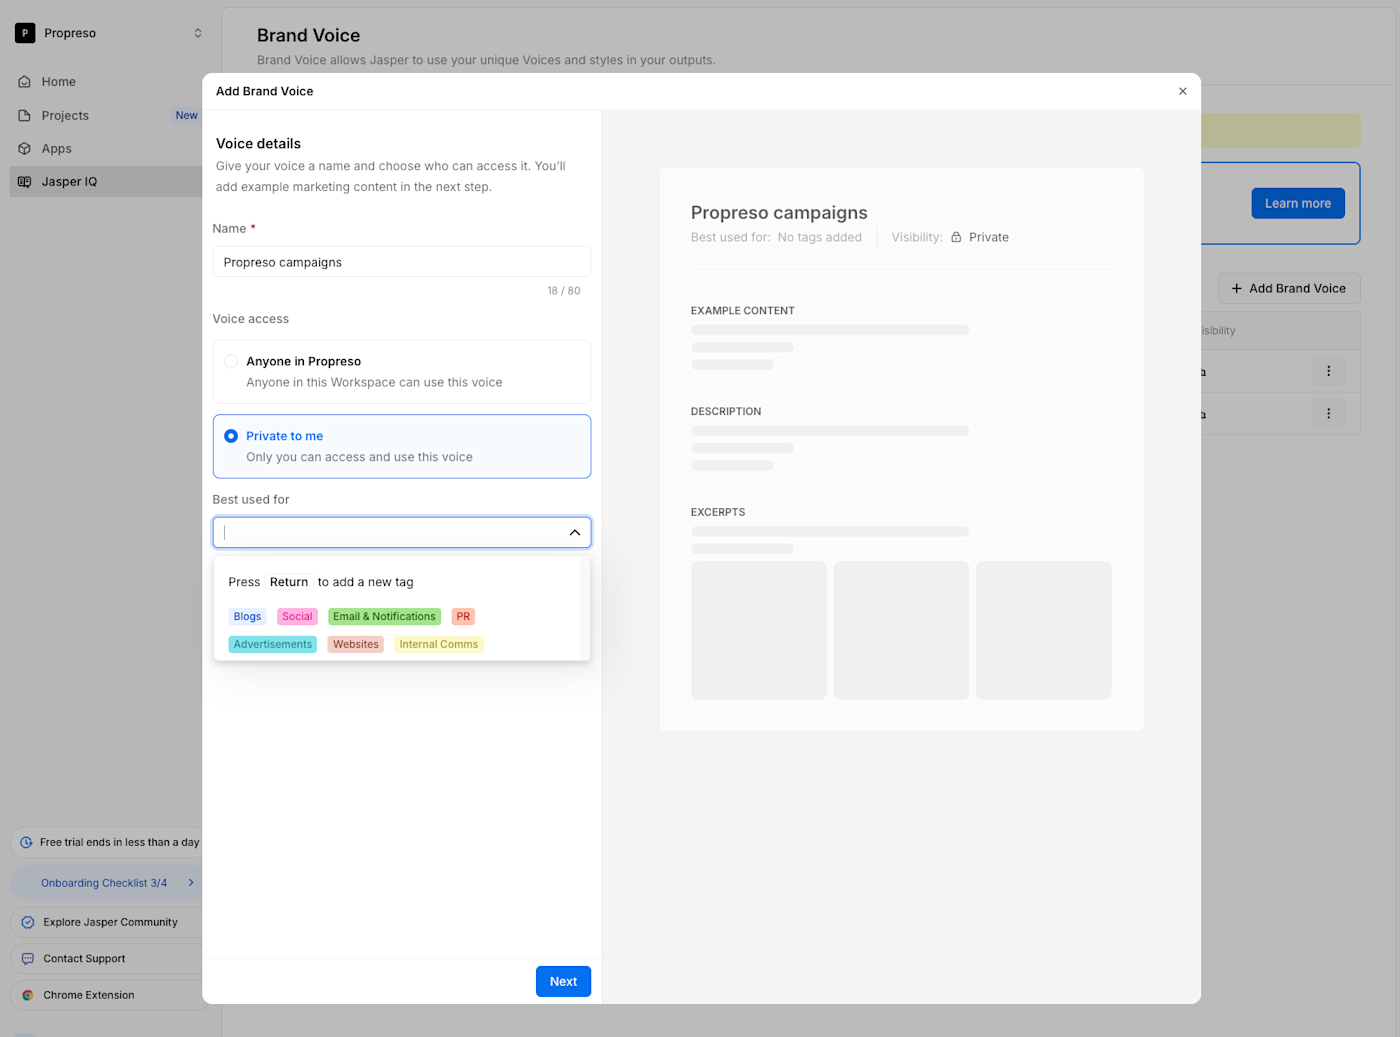Screen dimensions: 1400x1037
Task: Open first row's three-dot menu
Action: coord(1328,371)
